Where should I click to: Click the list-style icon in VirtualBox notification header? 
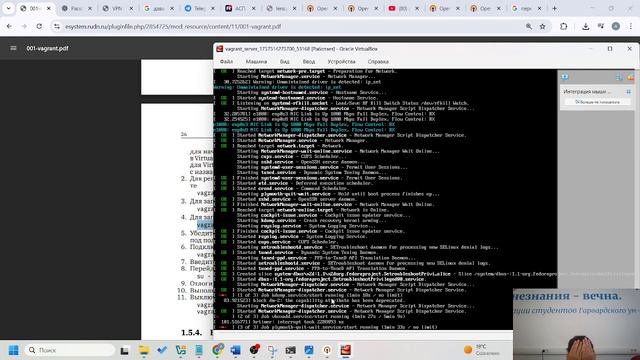620,77
